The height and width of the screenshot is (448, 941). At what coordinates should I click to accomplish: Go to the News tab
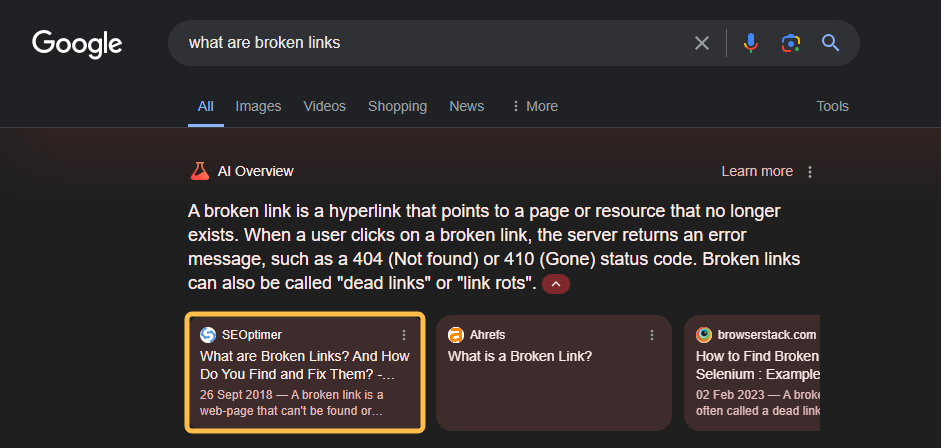point(466,106)
